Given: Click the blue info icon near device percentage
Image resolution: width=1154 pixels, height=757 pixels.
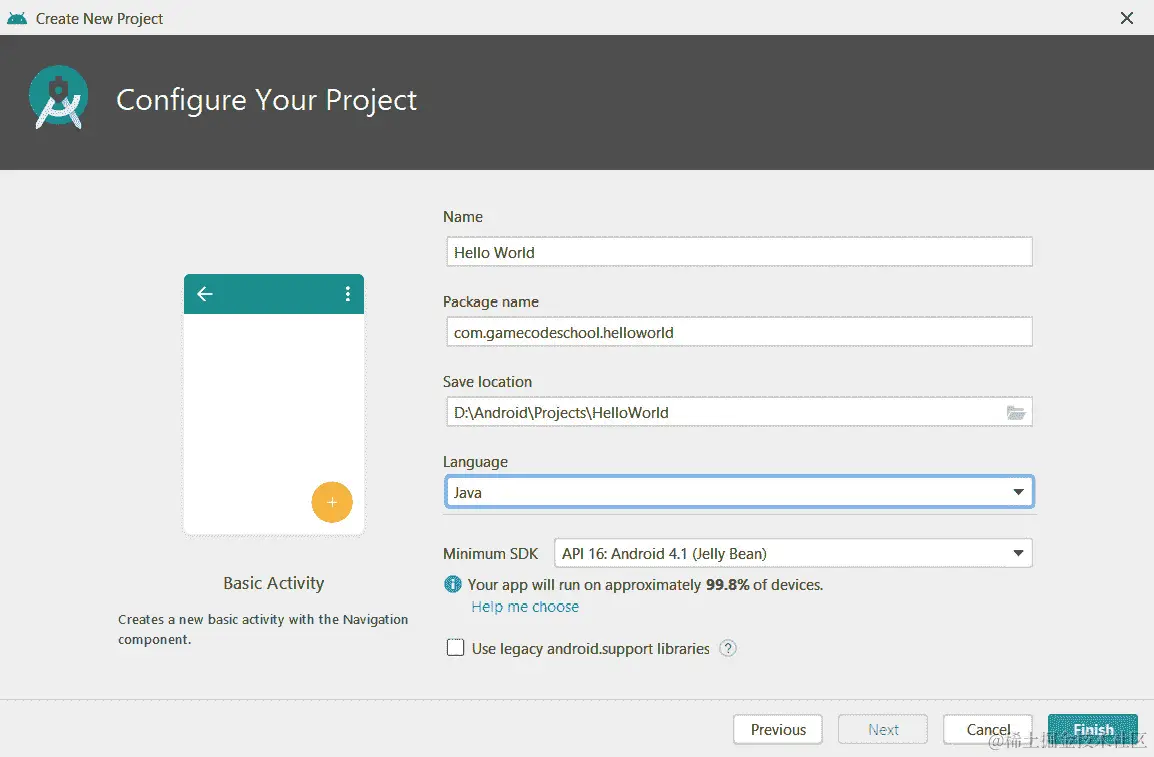Looking at the screenshot, I should click(x=453, y=585).
